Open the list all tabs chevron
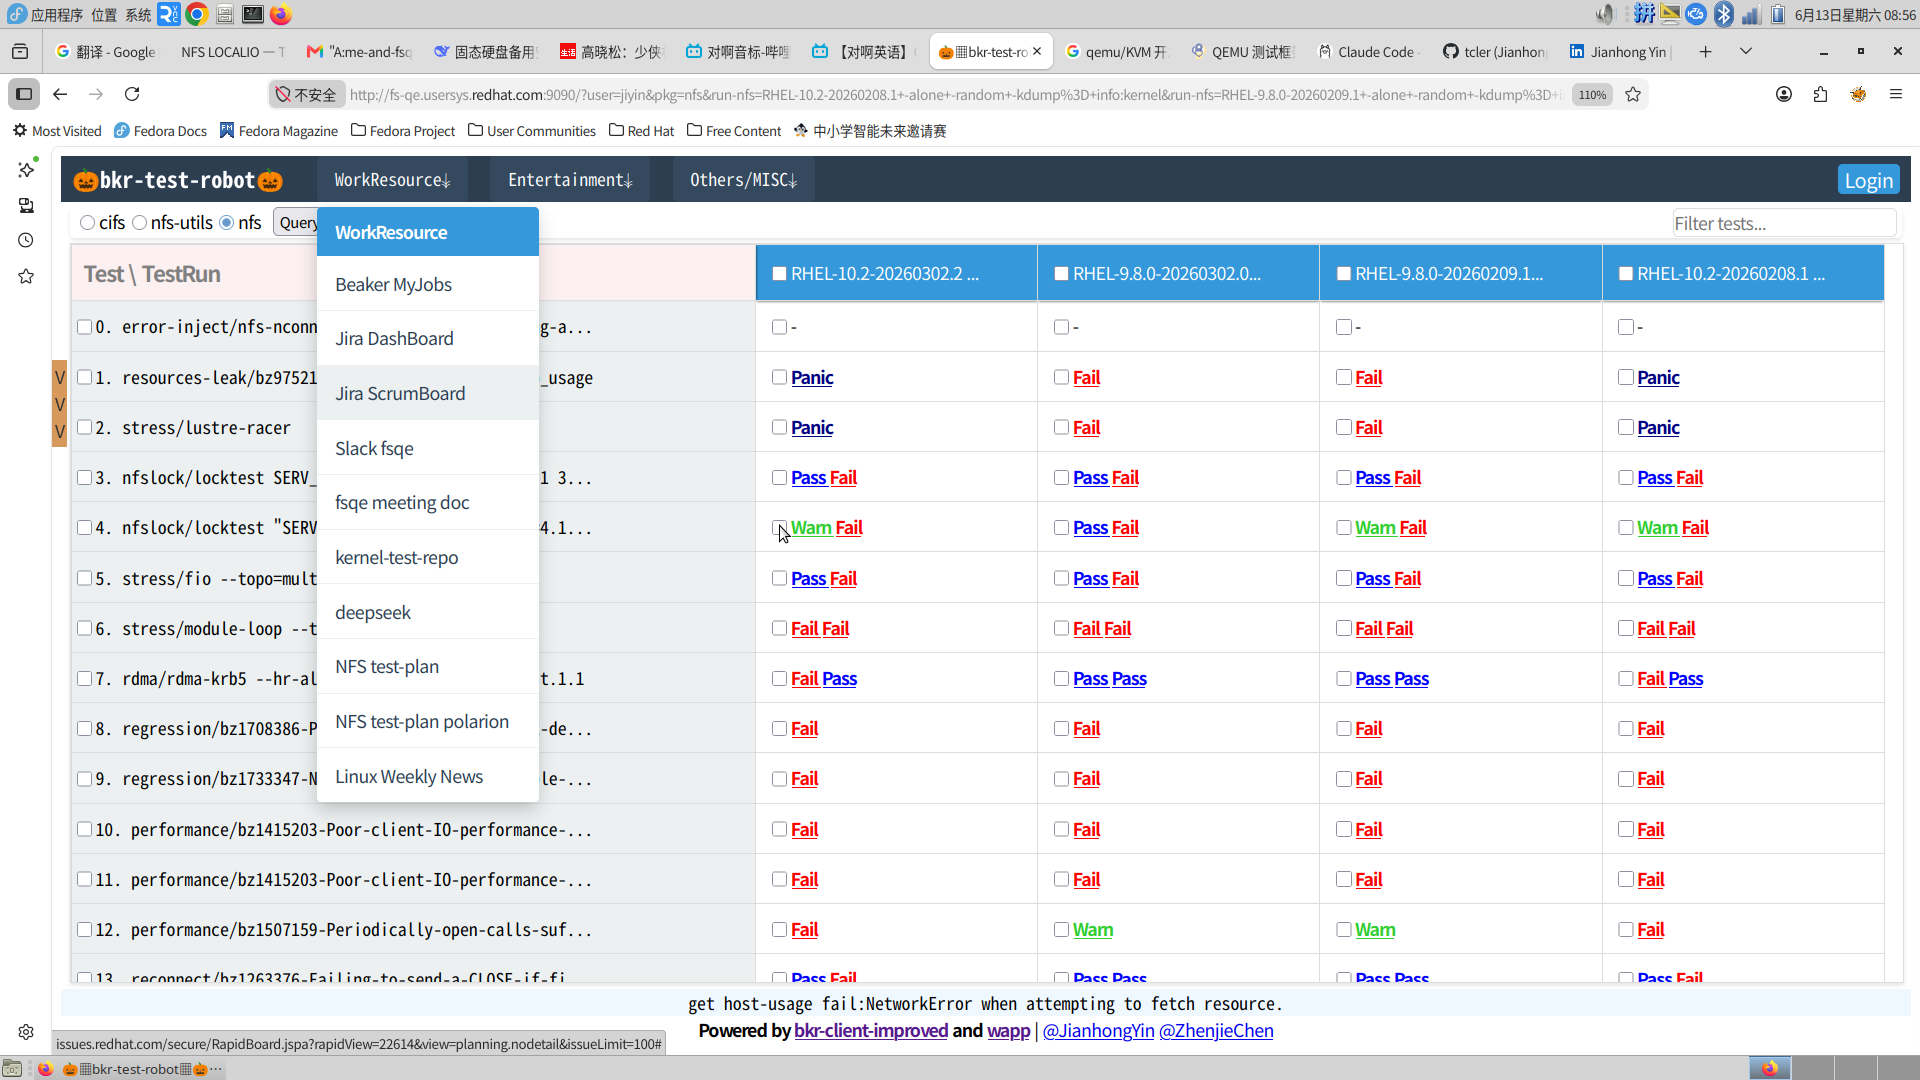 point(1746,51)
